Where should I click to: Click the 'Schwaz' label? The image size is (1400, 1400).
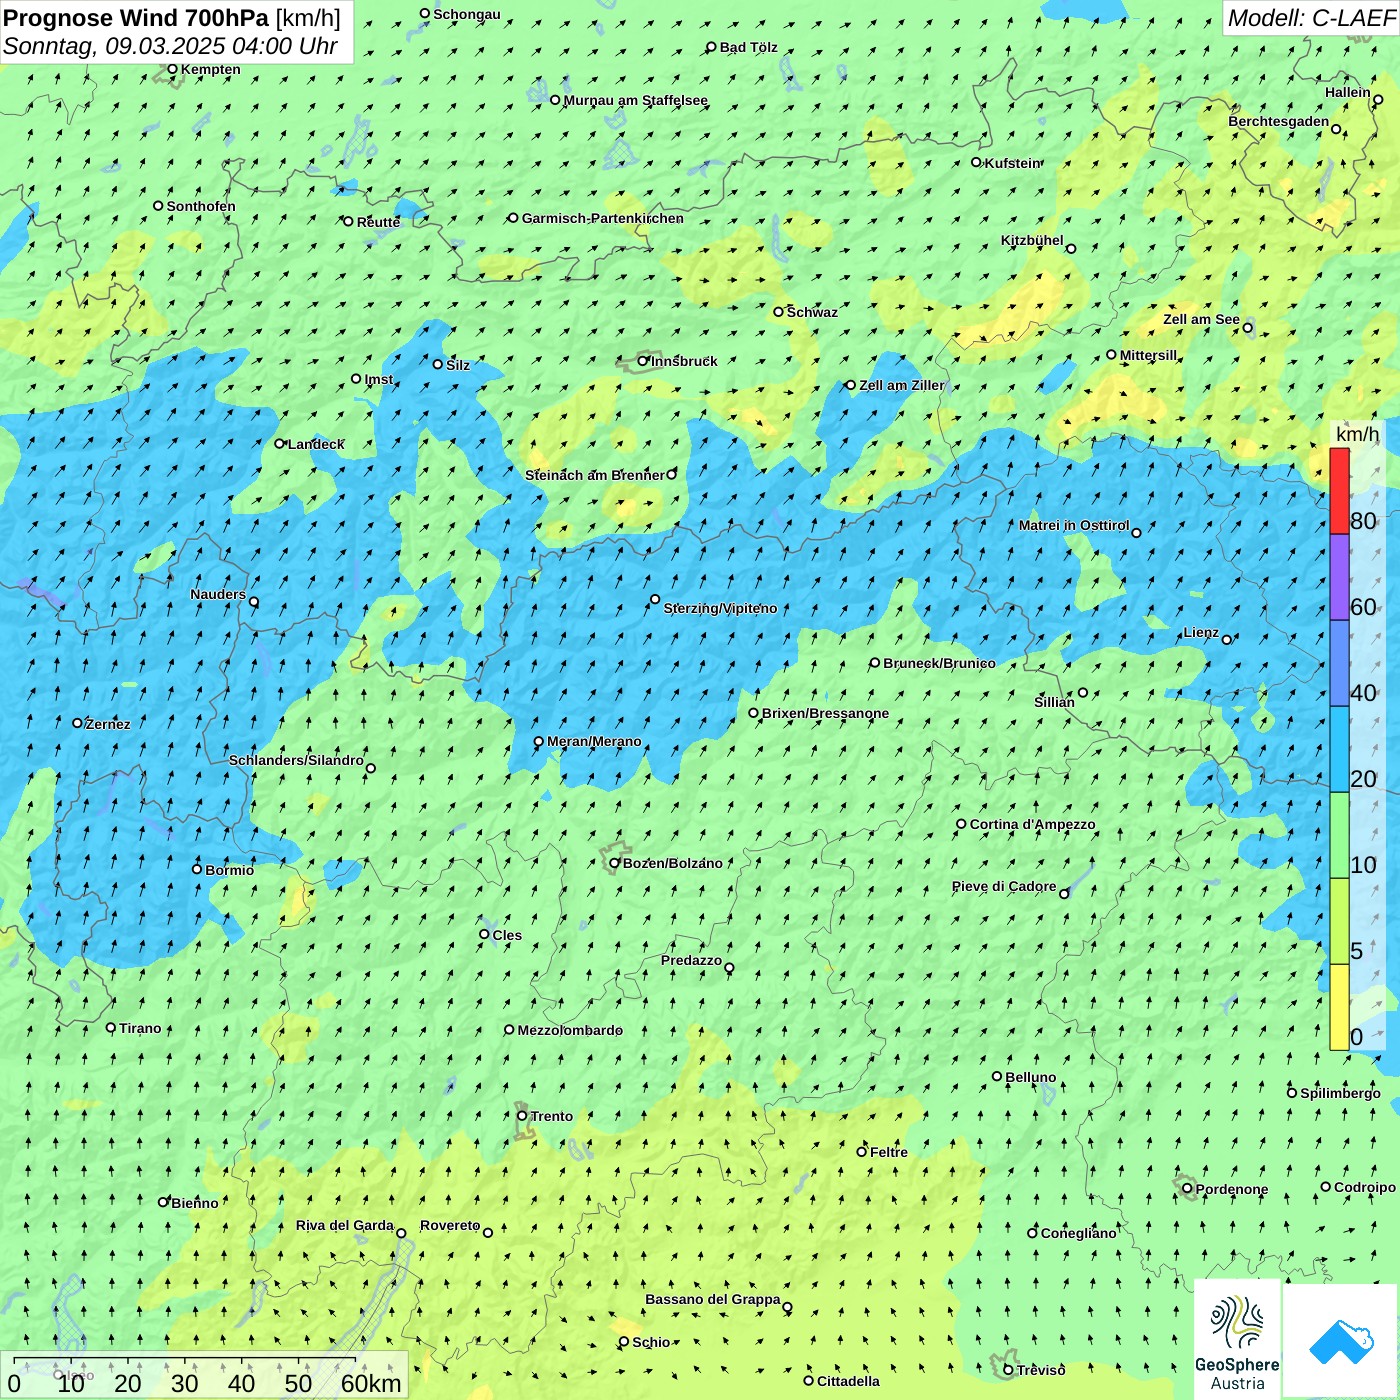(812, 312)
